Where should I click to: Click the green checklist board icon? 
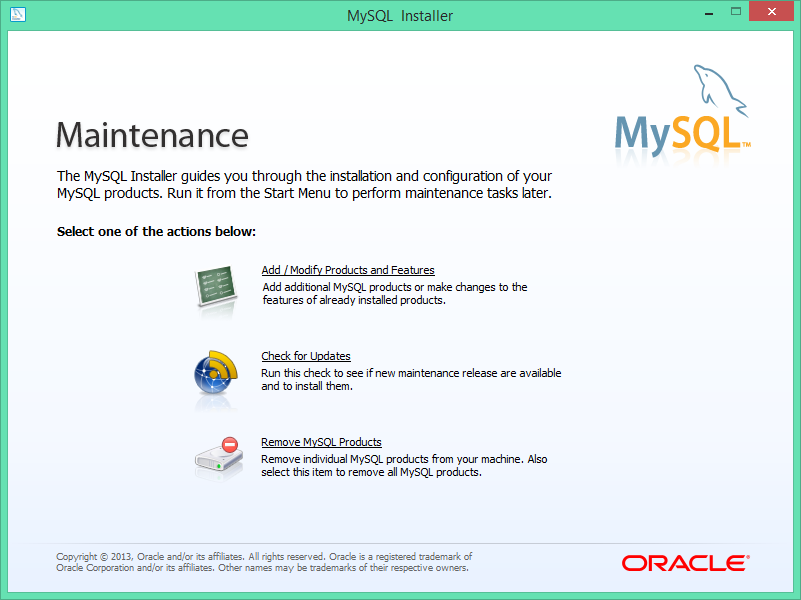216,285
